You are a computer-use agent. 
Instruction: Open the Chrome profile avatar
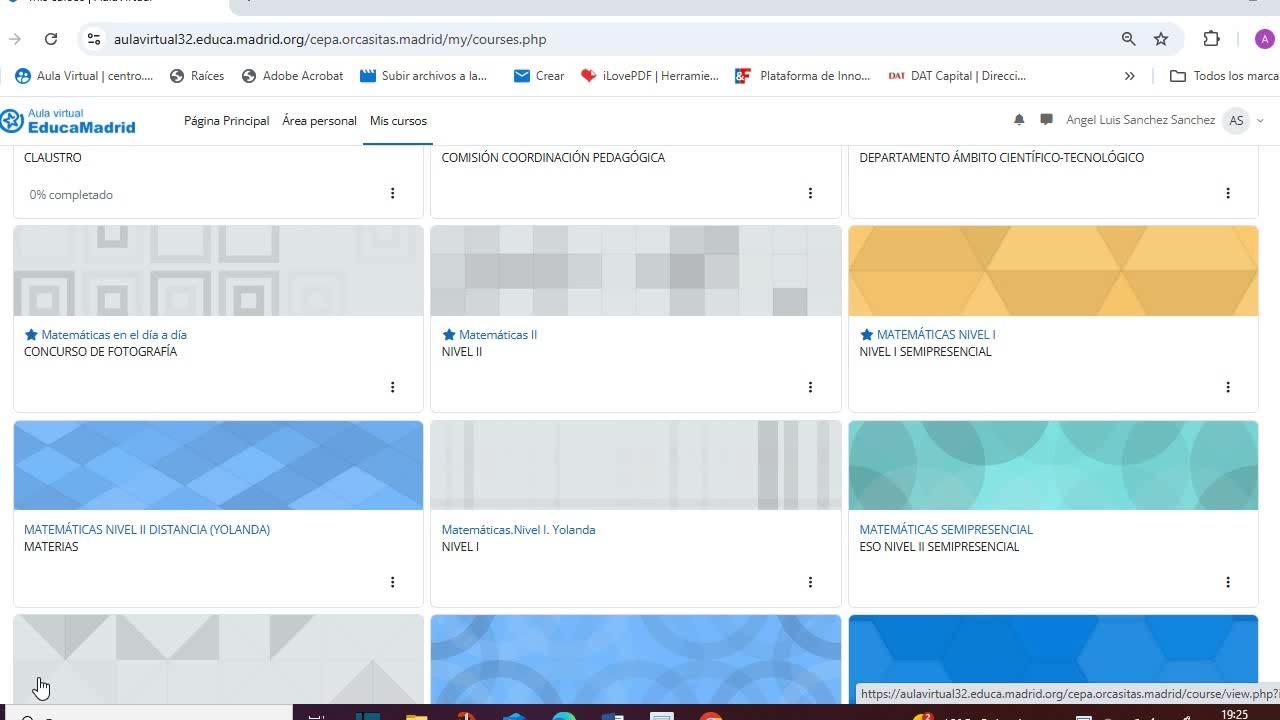click(1265, 39)
